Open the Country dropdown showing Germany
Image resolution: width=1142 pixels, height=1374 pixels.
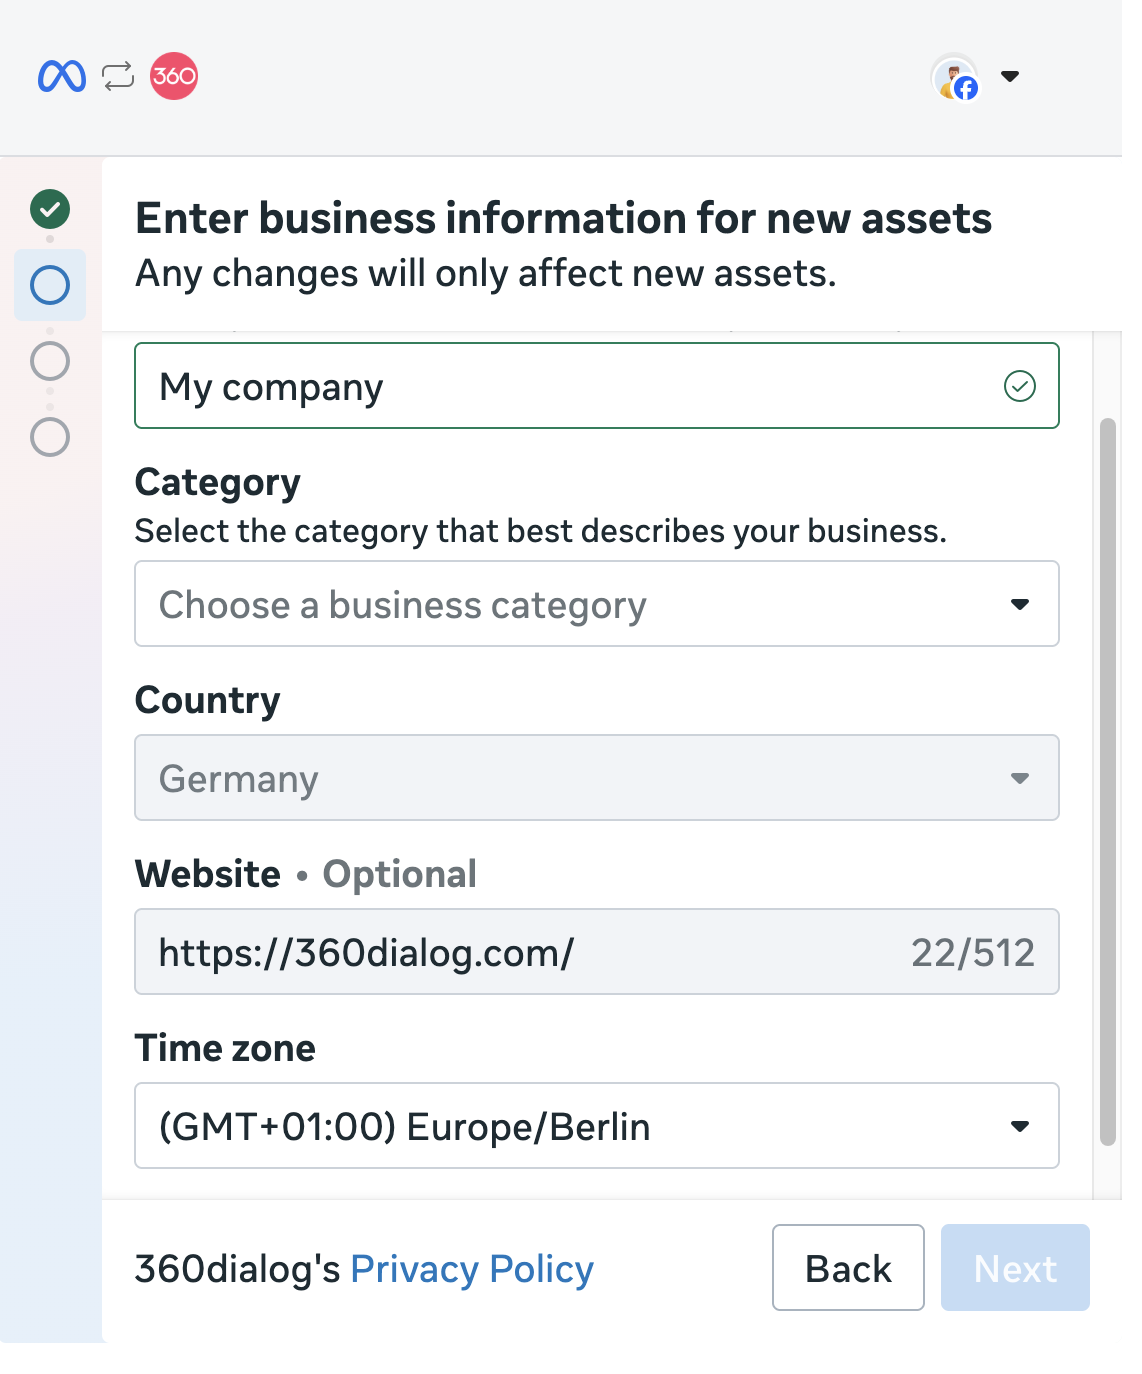pos(596,778)
